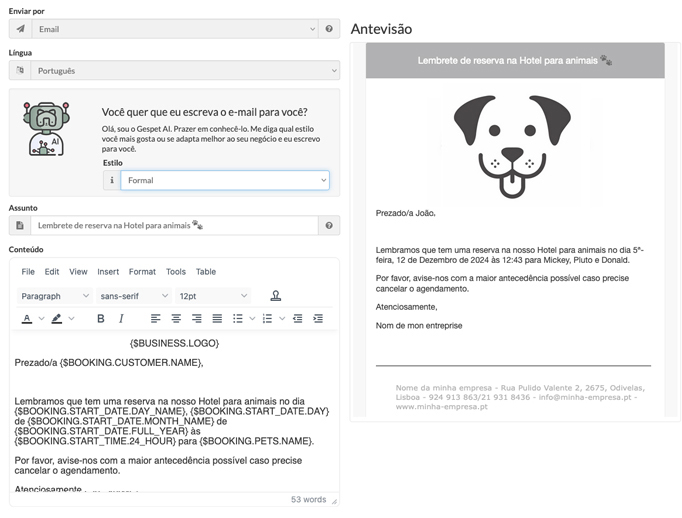682x518 pixels.
Task: Open the Insert menu in editor
Action: [108, 271]
